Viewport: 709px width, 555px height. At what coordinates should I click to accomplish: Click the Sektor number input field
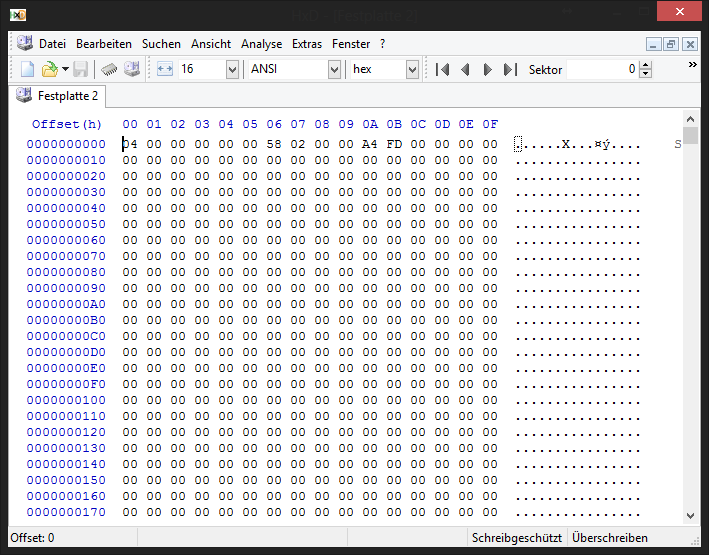(602, 69)
